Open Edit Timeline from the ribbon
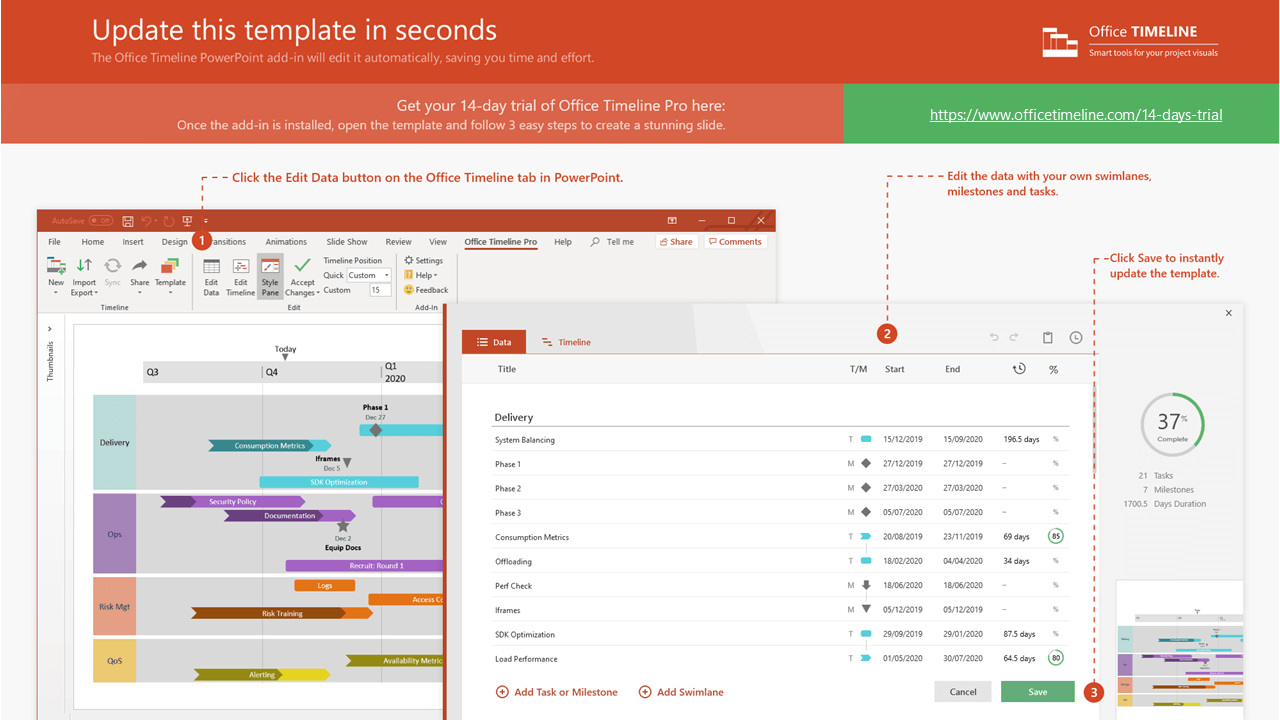The width and height of the screenshot is (1280, 720). pos(240,275)
